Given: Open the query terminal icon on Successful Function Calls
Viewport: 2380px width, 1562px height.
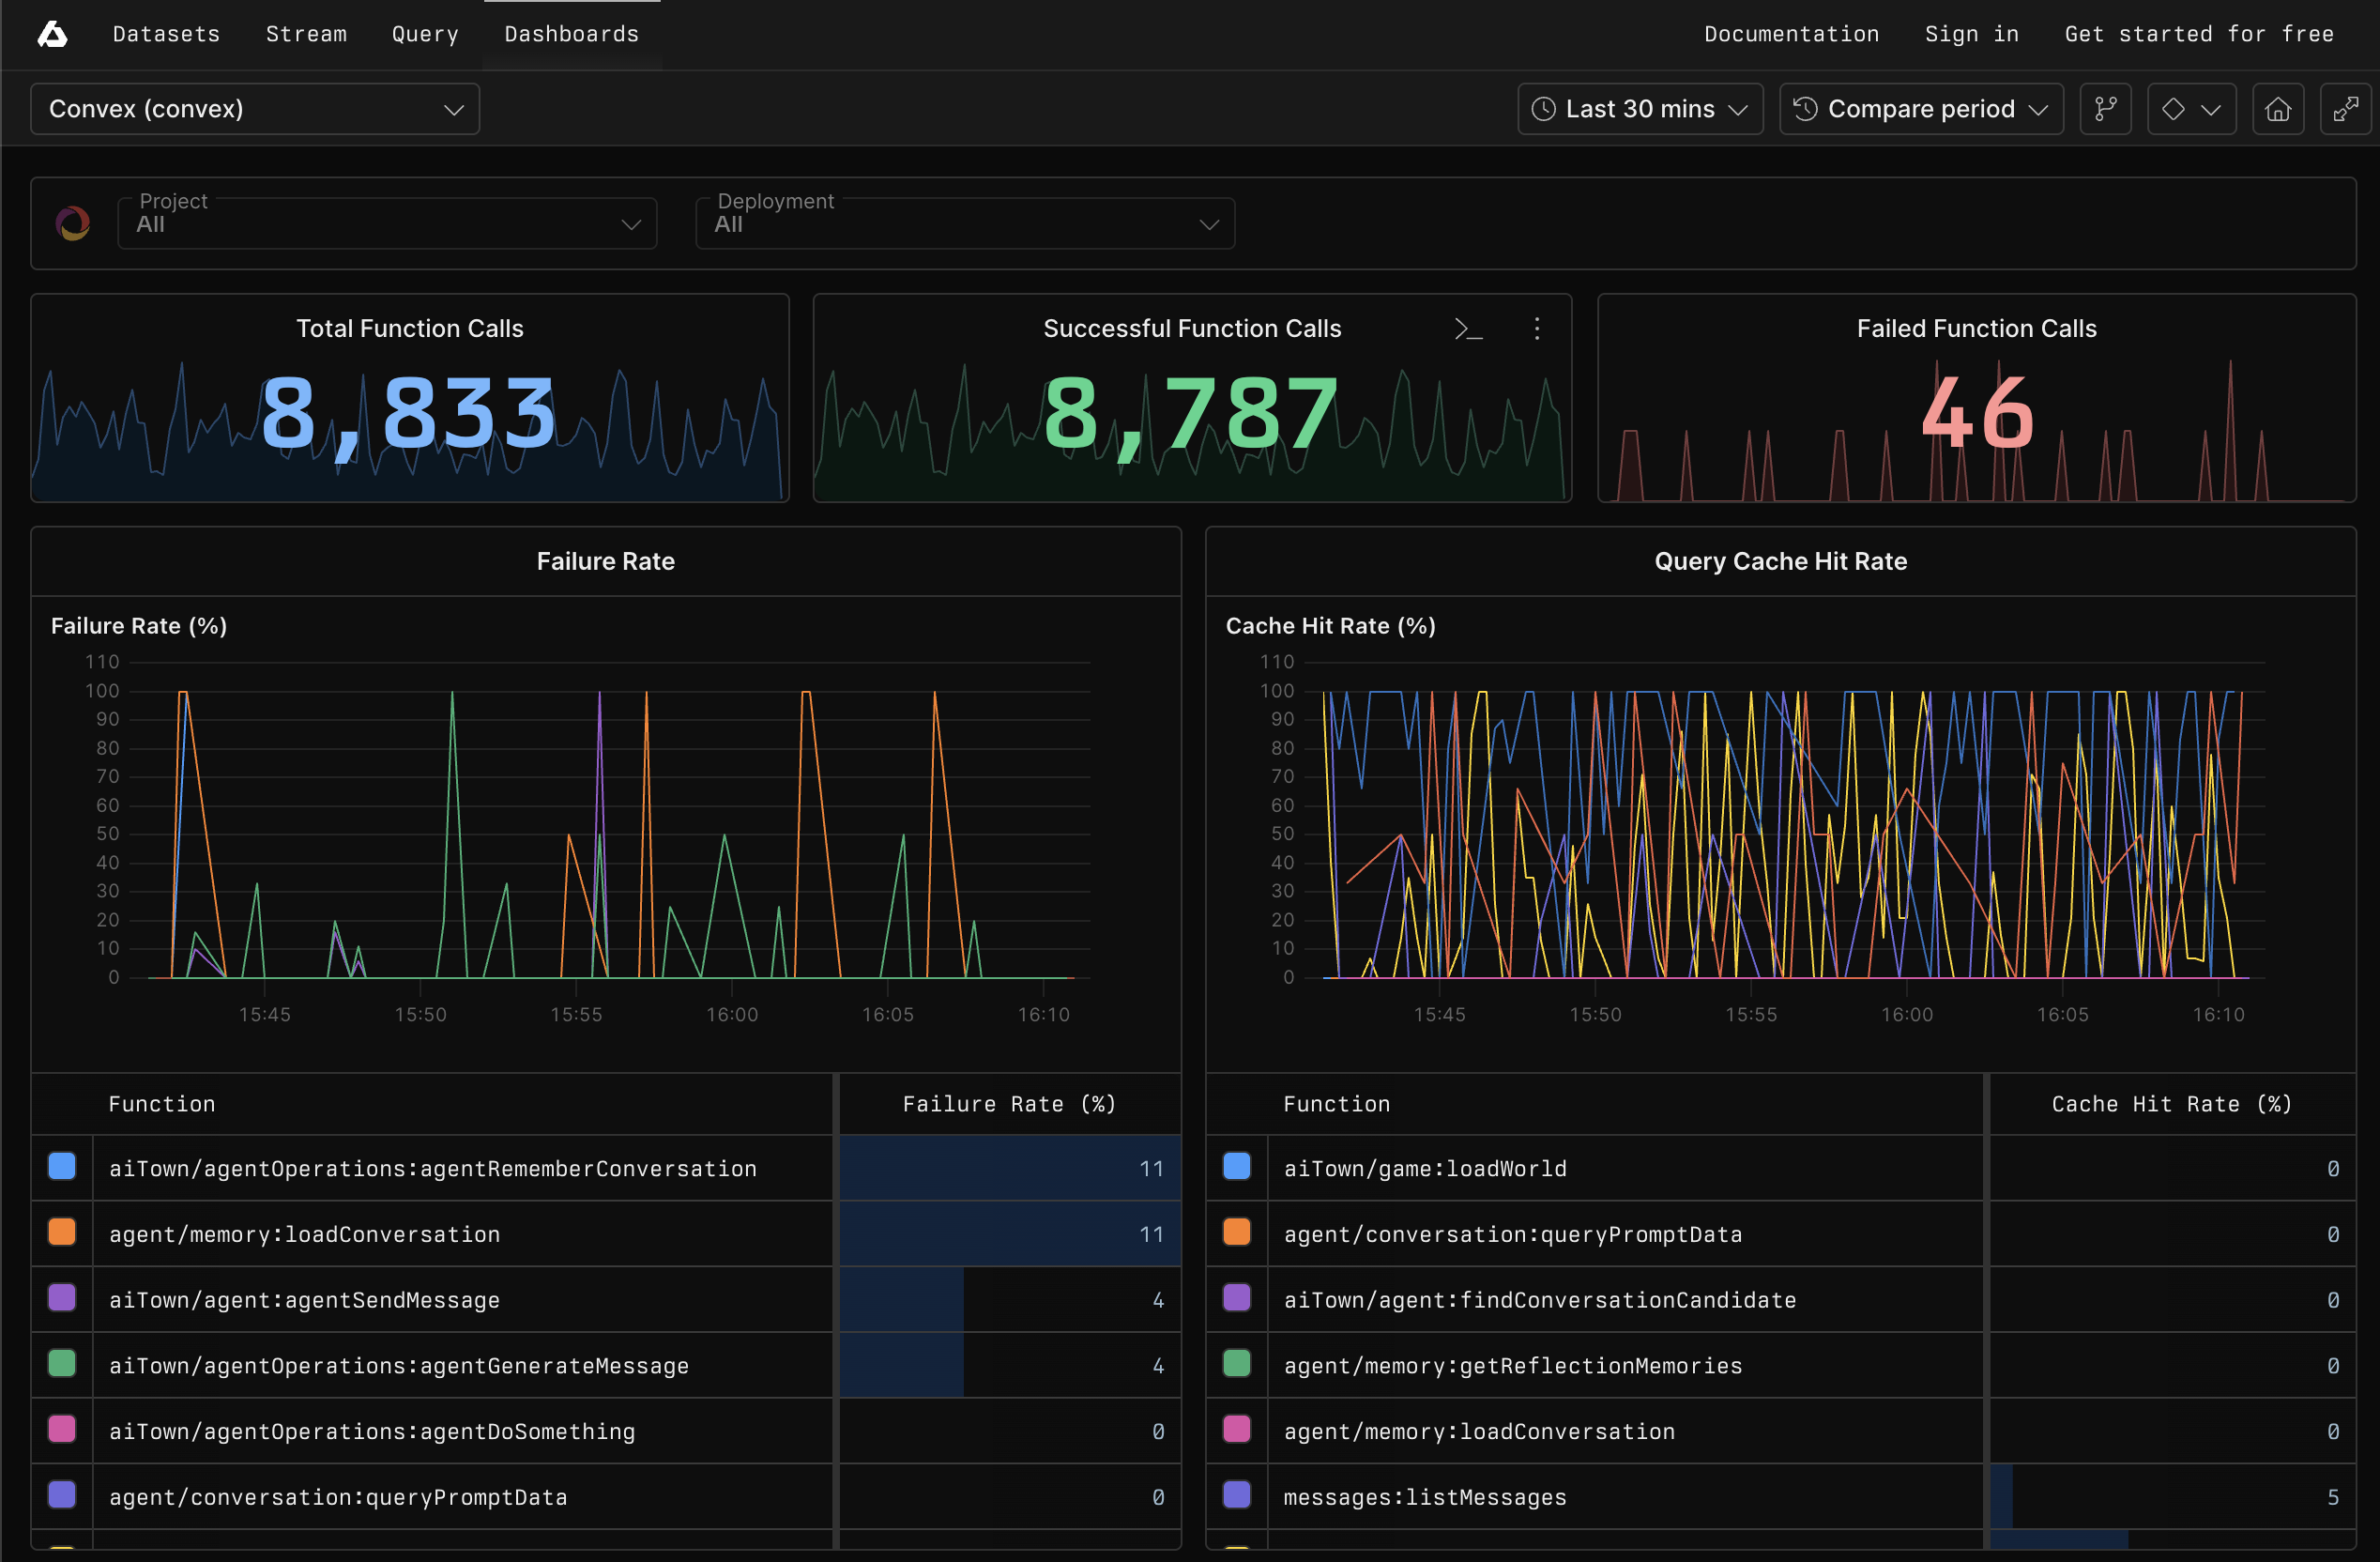Looking at the screenshot, I should 1467,329.
